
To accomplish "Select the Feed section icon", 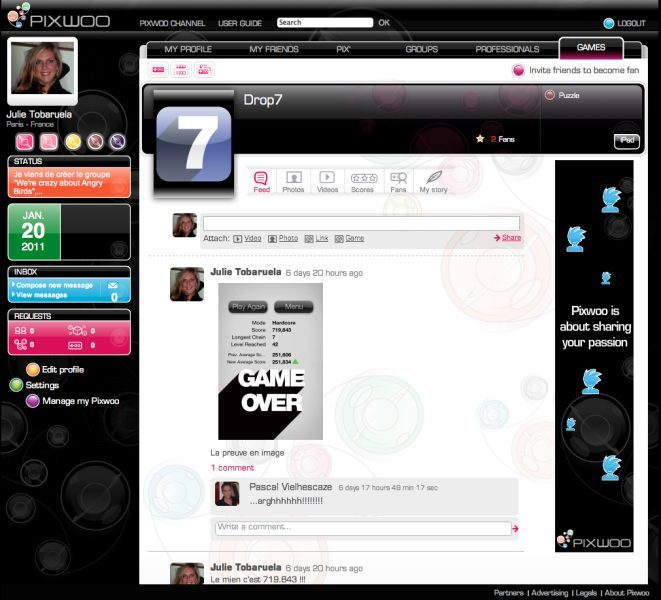I will coord(261,182).
